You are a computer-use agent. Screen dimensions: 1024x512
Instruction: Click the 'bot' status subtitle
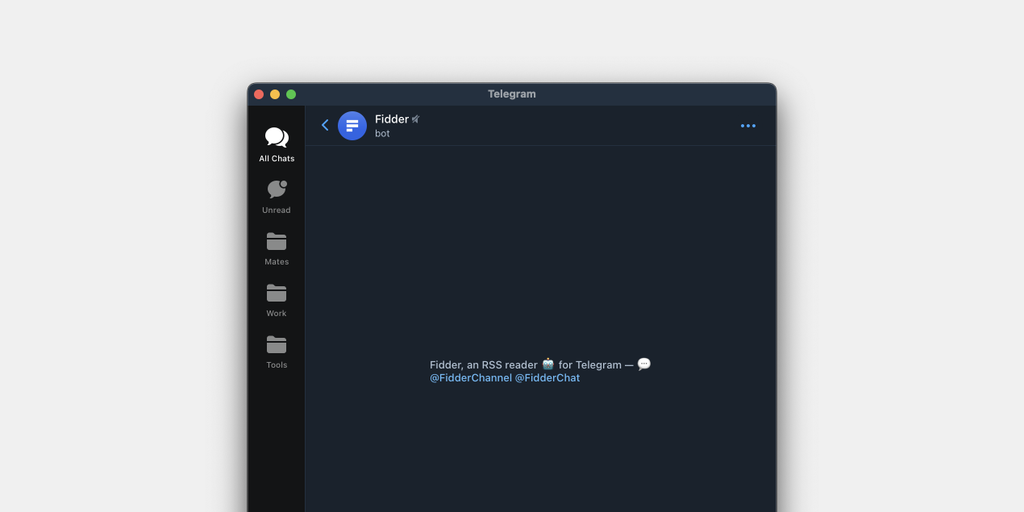pyautogui.click(x=382, y=134)
